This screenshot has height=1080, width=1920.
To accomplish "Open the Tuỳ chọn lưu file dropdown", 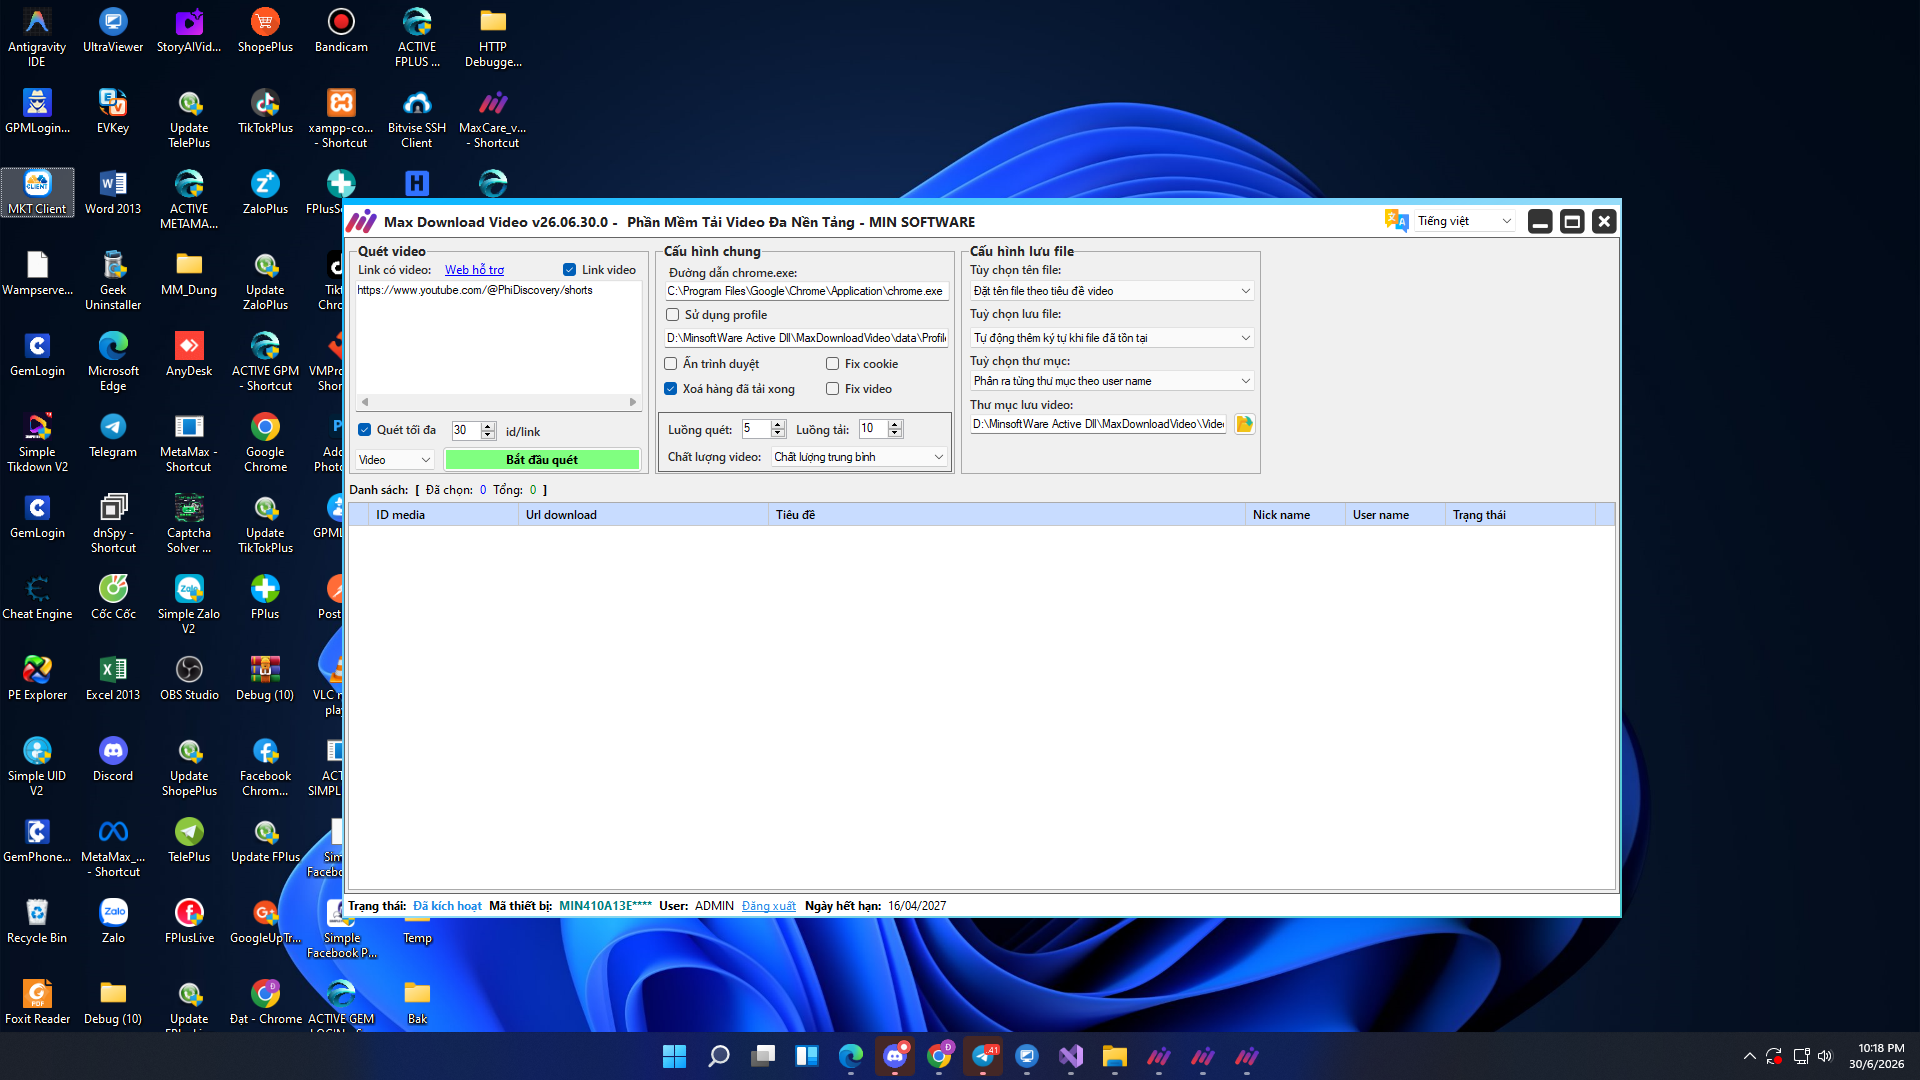I will tap(1112, 338).
